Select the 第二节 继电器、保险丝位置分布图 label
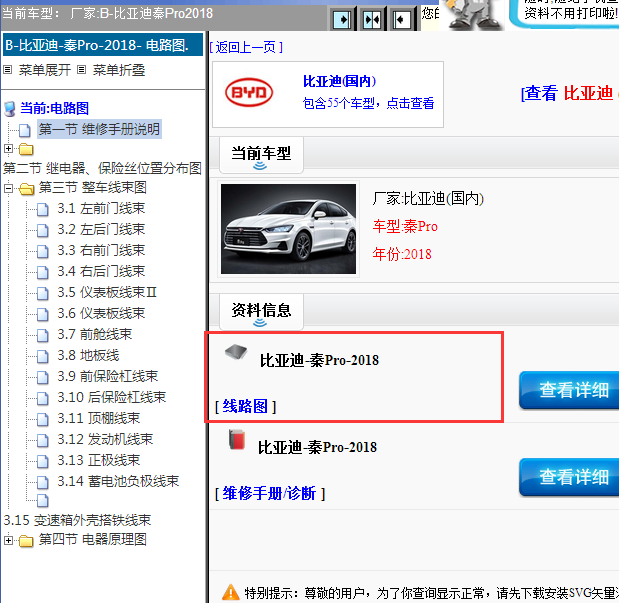The height and width of the screenshot is (603, 619). 102,168
